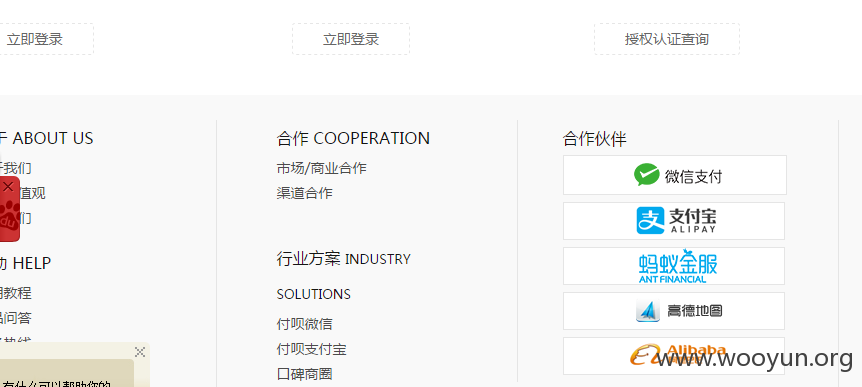Click the Alipay blue logo icon
This screenshot has width=862, height=387.
[x=650, y=220]
